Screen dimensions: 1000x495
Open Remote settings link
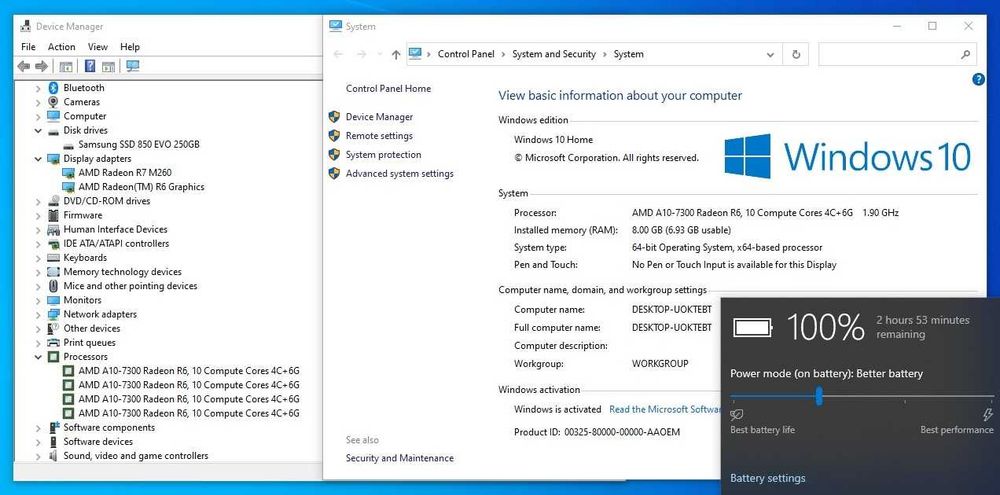(x=379, y=136)
